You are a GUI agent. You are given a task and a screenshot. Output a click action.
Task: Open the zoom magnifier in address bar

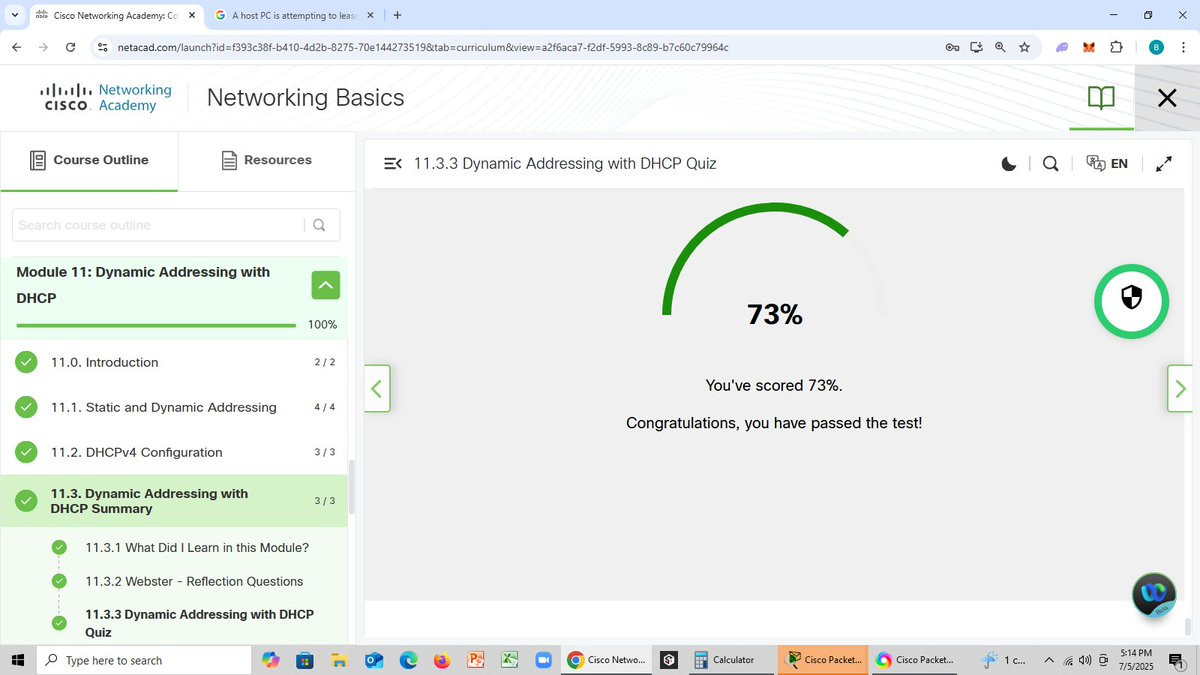point(1000,47)
